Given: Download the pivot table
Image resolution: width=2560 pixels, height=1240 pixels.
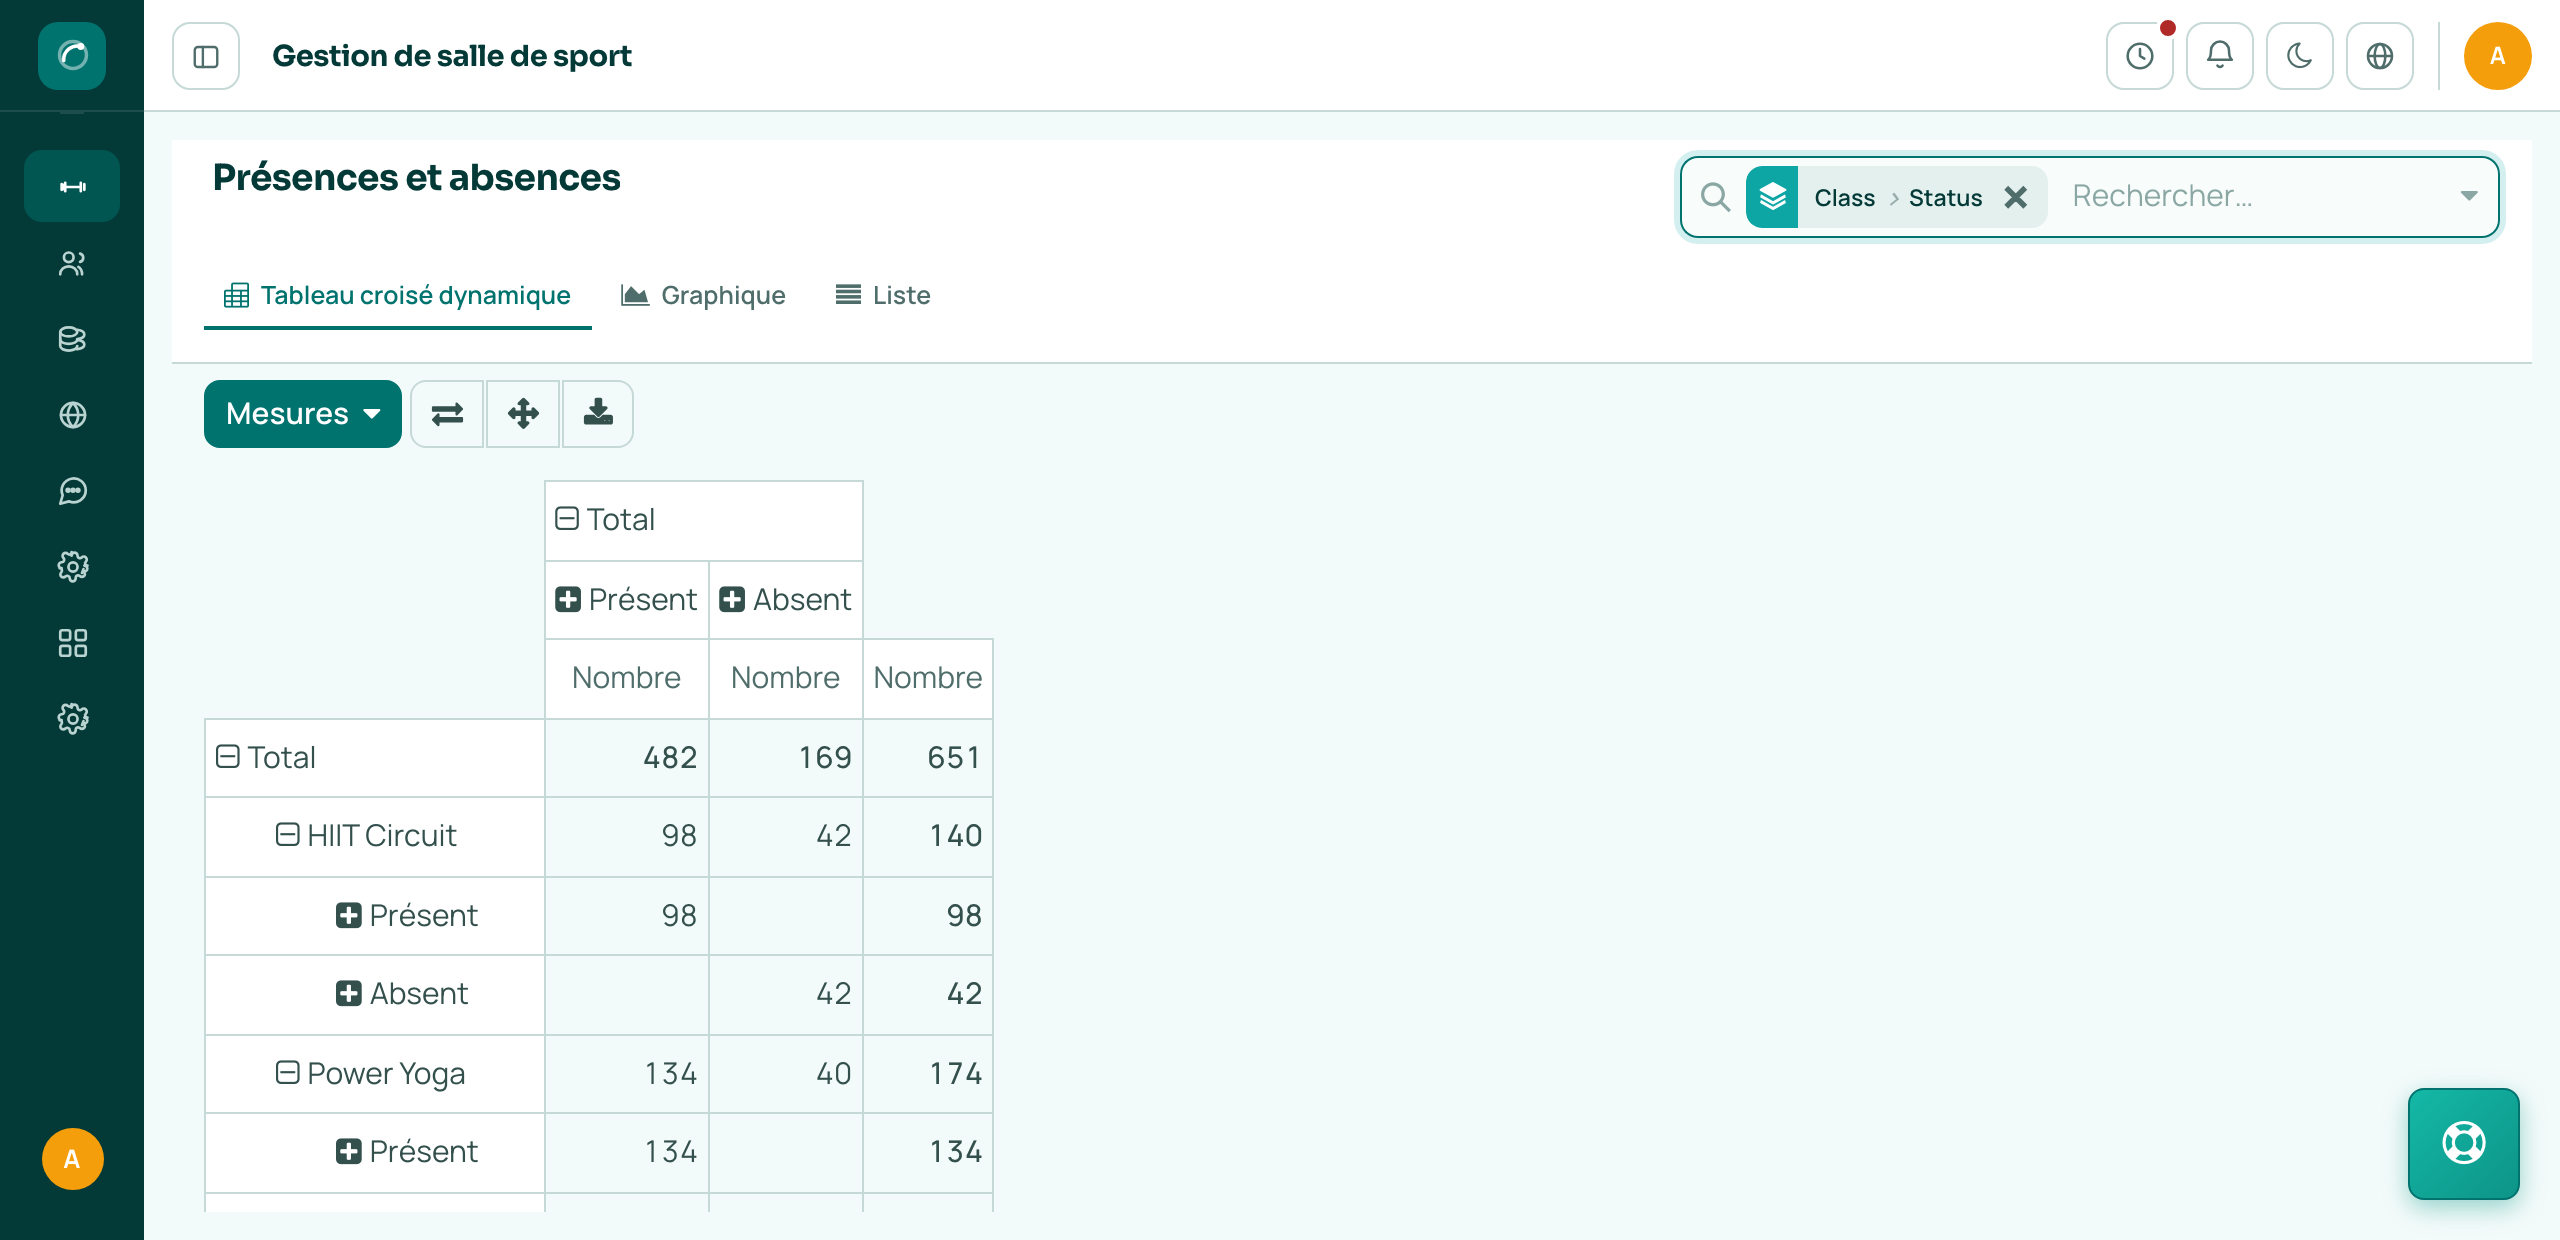Looking at the screenshot, I should coord(598,414).
